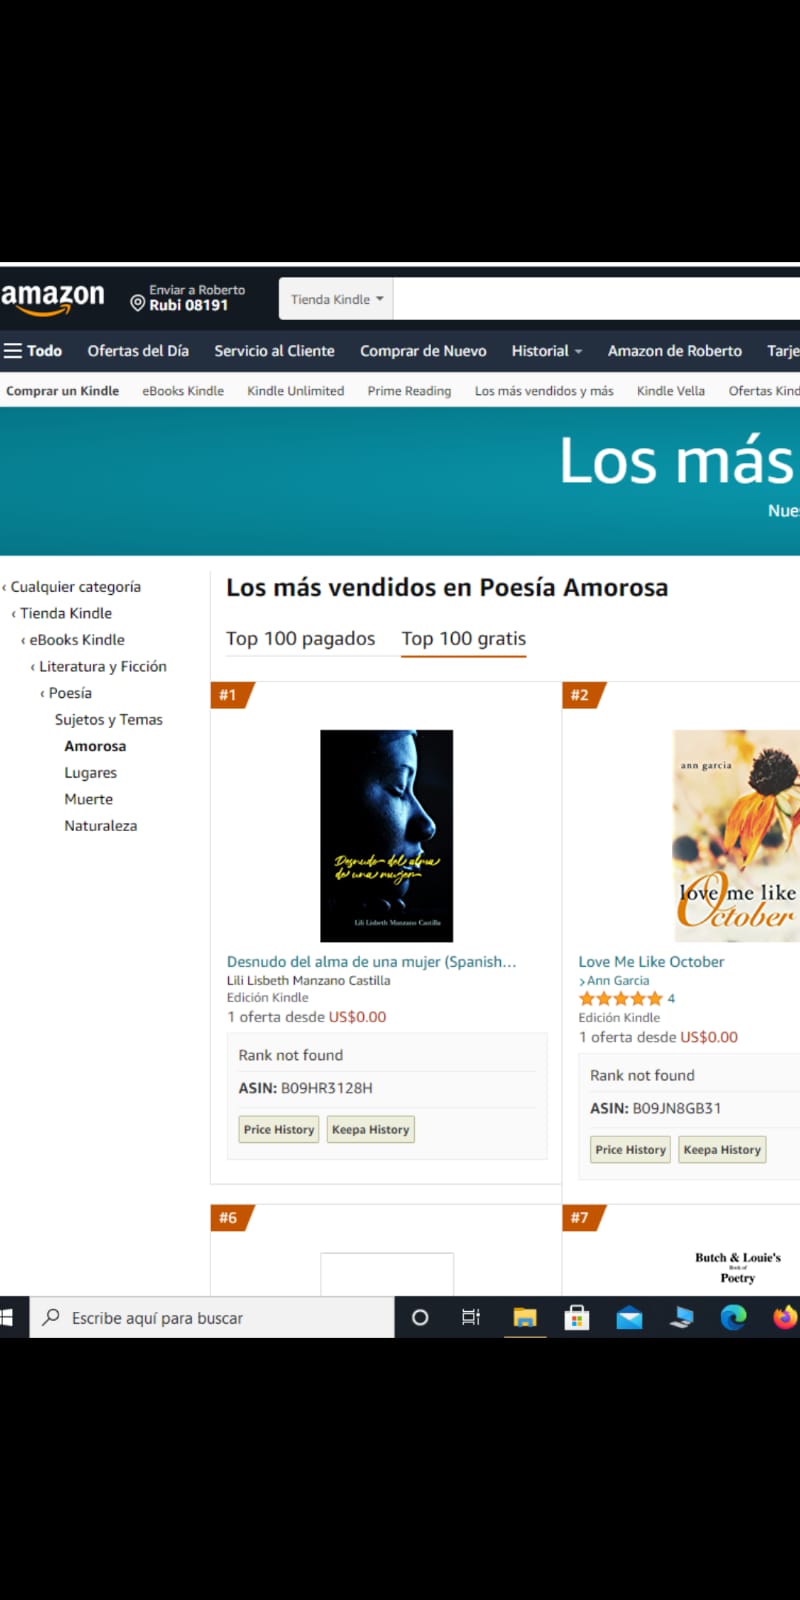Select the Top 100 gratis tab
This screenshot has height=1600, width=800.
click(x=464, y=639)
